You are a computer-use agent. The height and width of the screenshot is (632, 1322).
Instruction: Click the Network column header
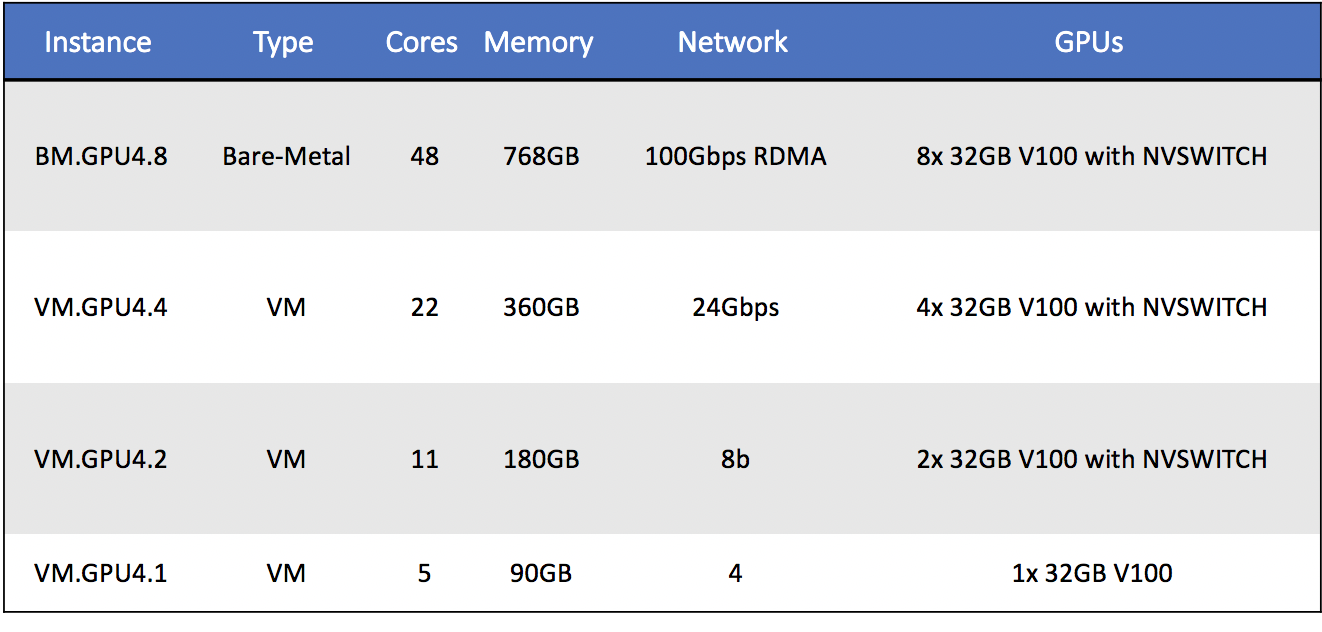click(733, 42)
